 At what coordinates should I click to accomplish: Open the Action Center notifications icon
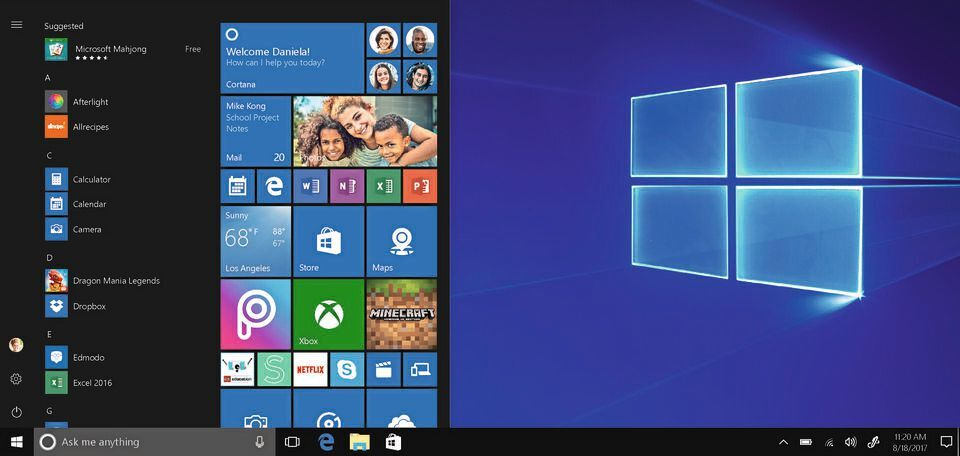click(946, 442)
